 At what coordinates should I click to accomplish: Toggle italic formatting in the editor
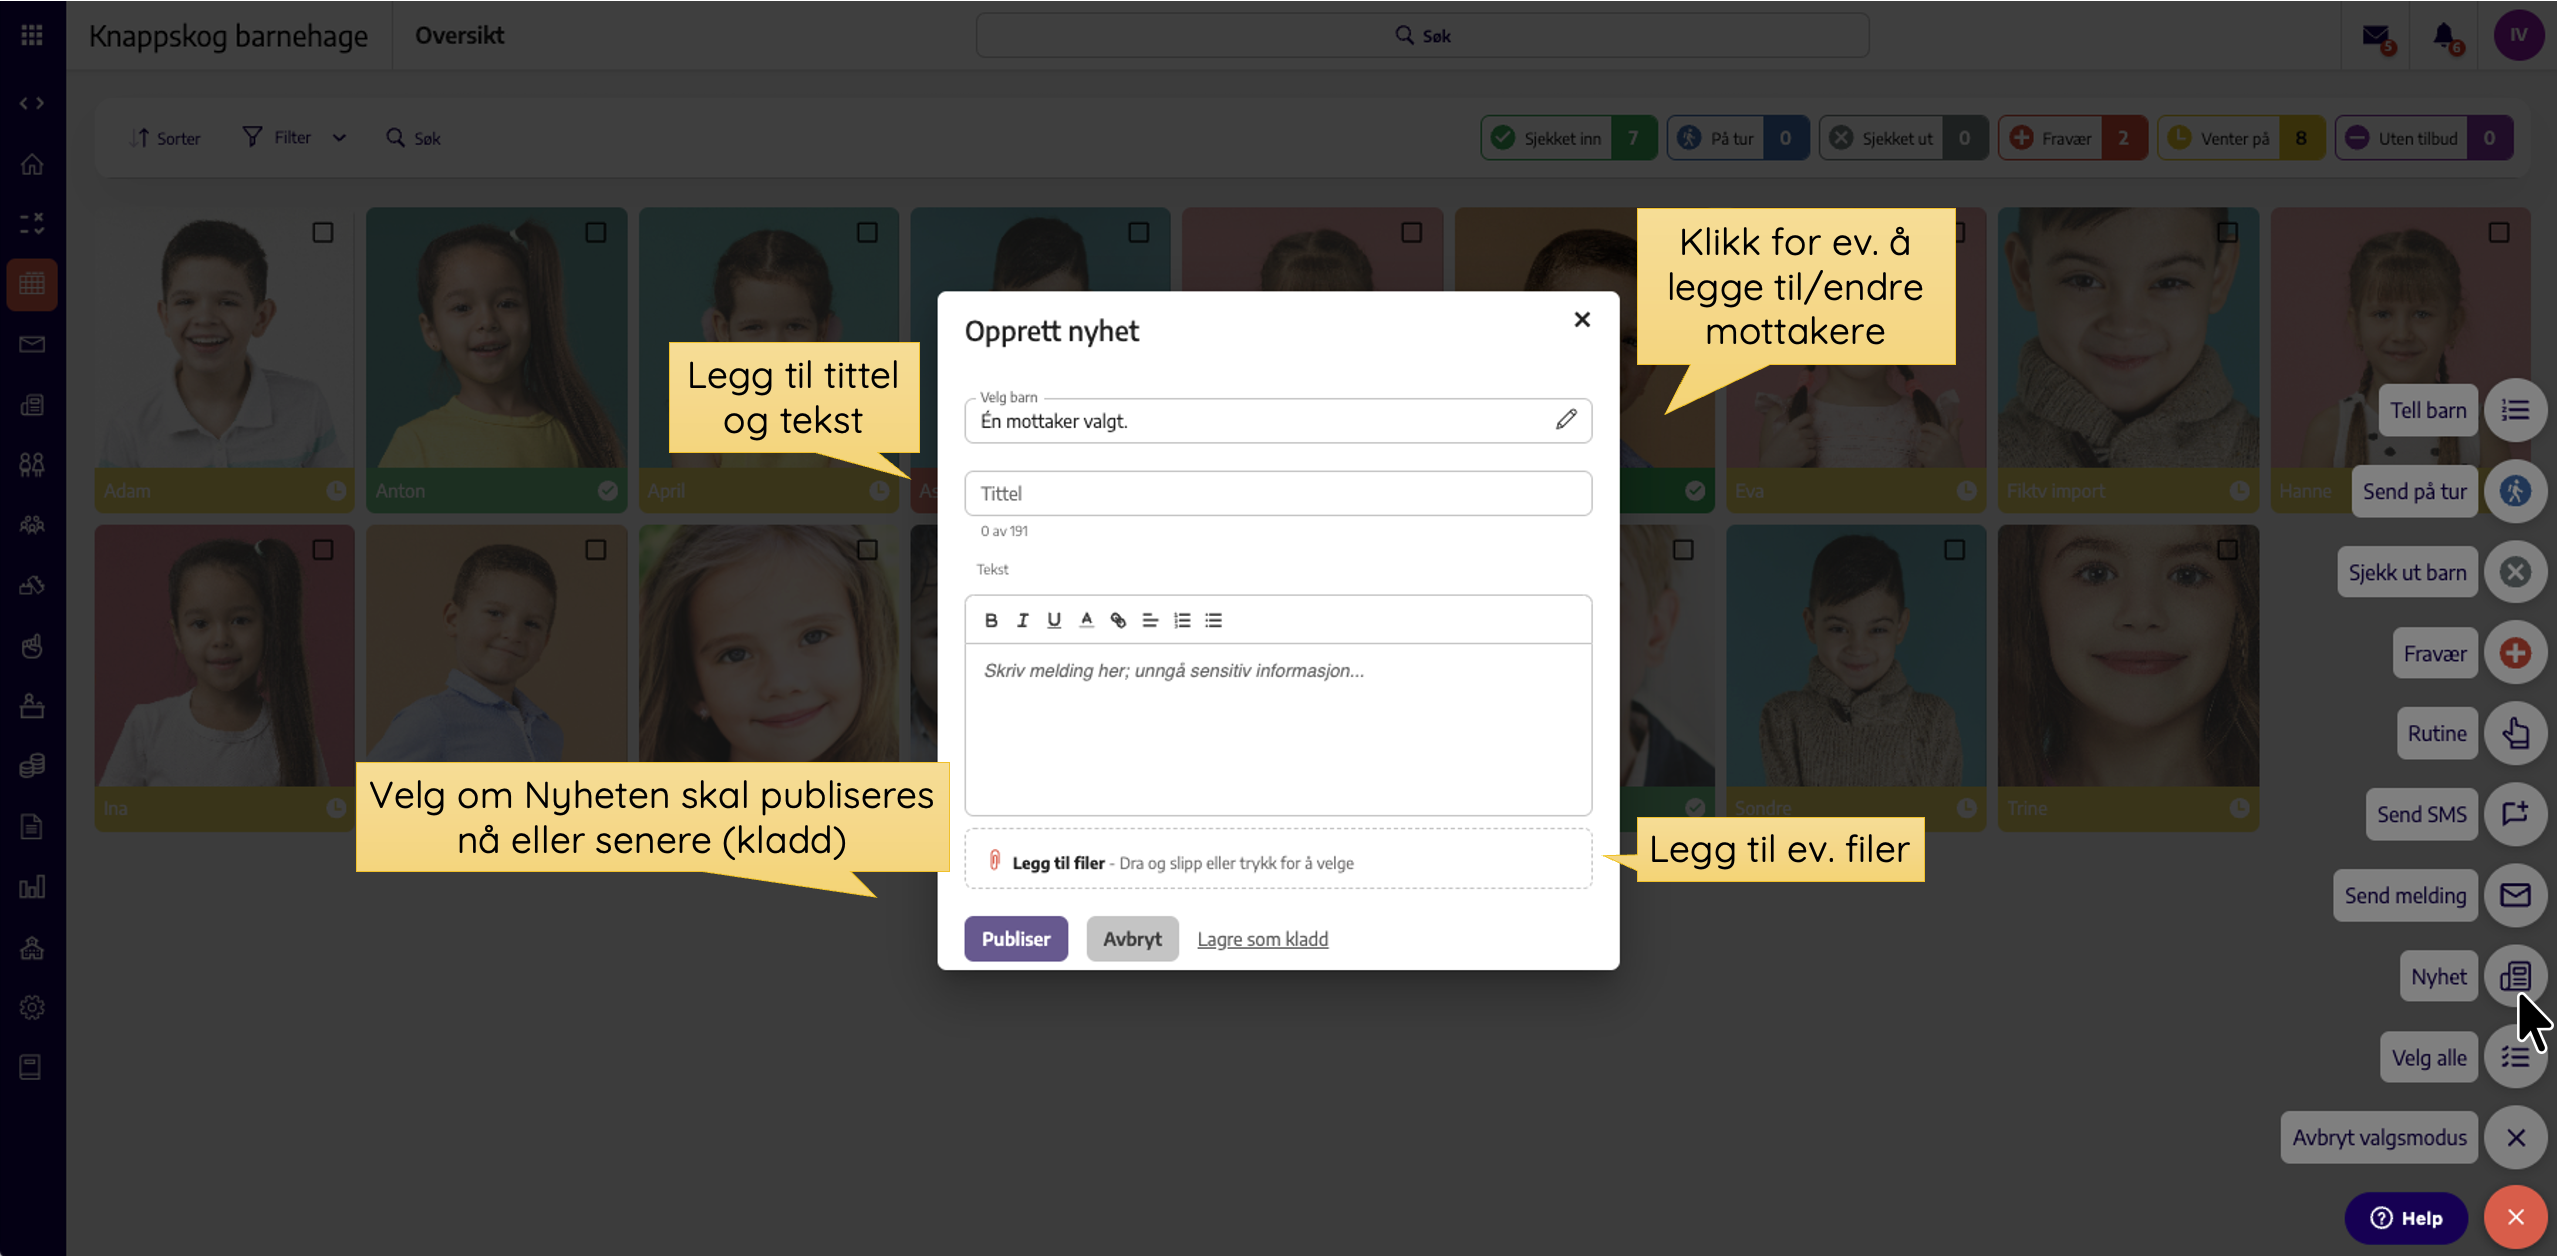click(1022, 620)
